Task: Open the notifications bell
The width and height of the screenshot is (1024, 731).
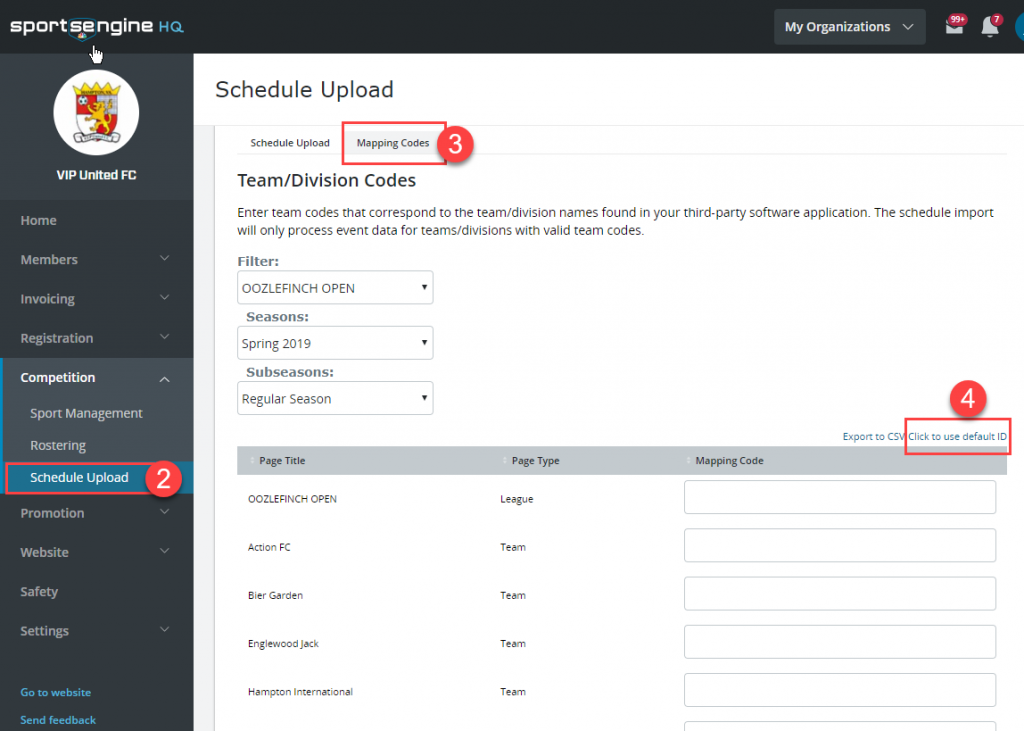Action: point(990,25)
